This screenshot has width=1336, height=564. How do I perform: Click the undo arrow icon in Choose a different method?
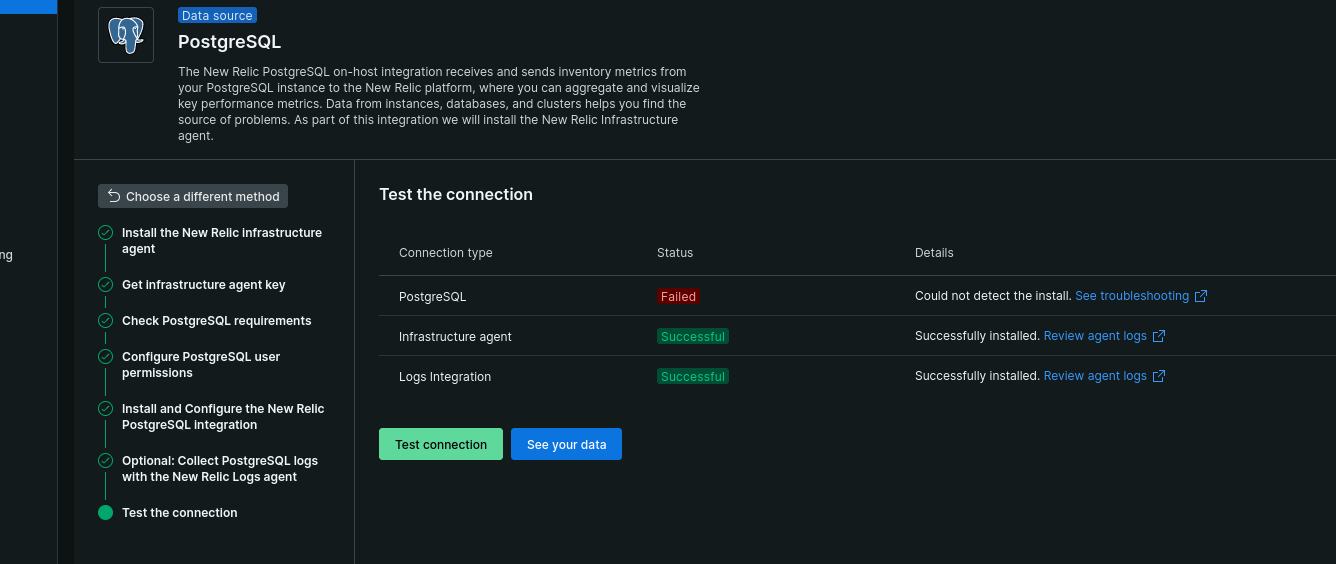point(114,196)
